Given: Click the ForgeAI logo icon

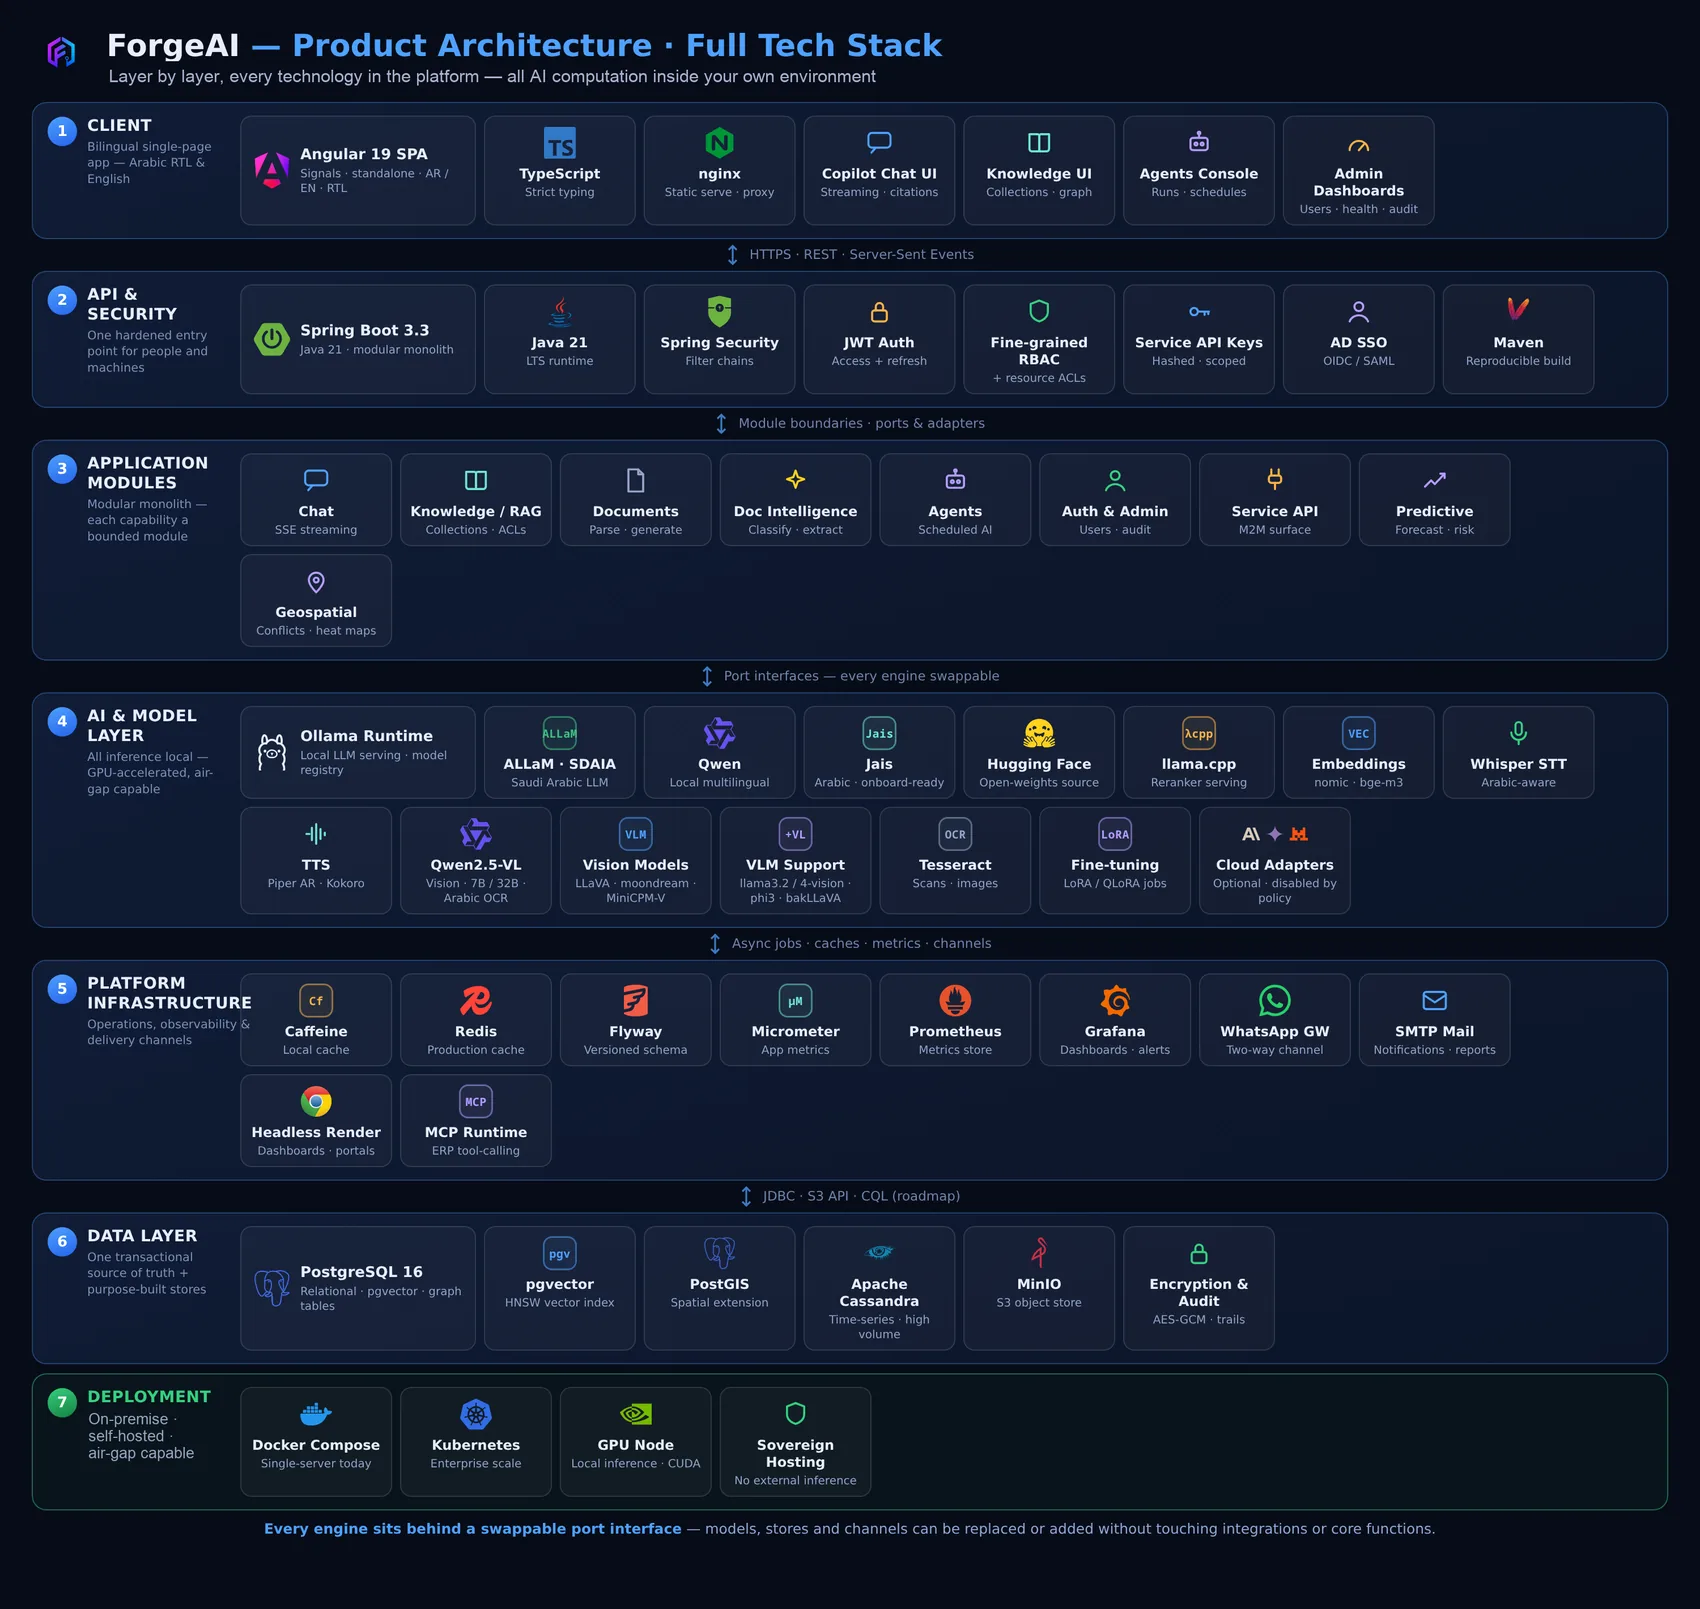Looking at the screenshot, I should point(62,51).
